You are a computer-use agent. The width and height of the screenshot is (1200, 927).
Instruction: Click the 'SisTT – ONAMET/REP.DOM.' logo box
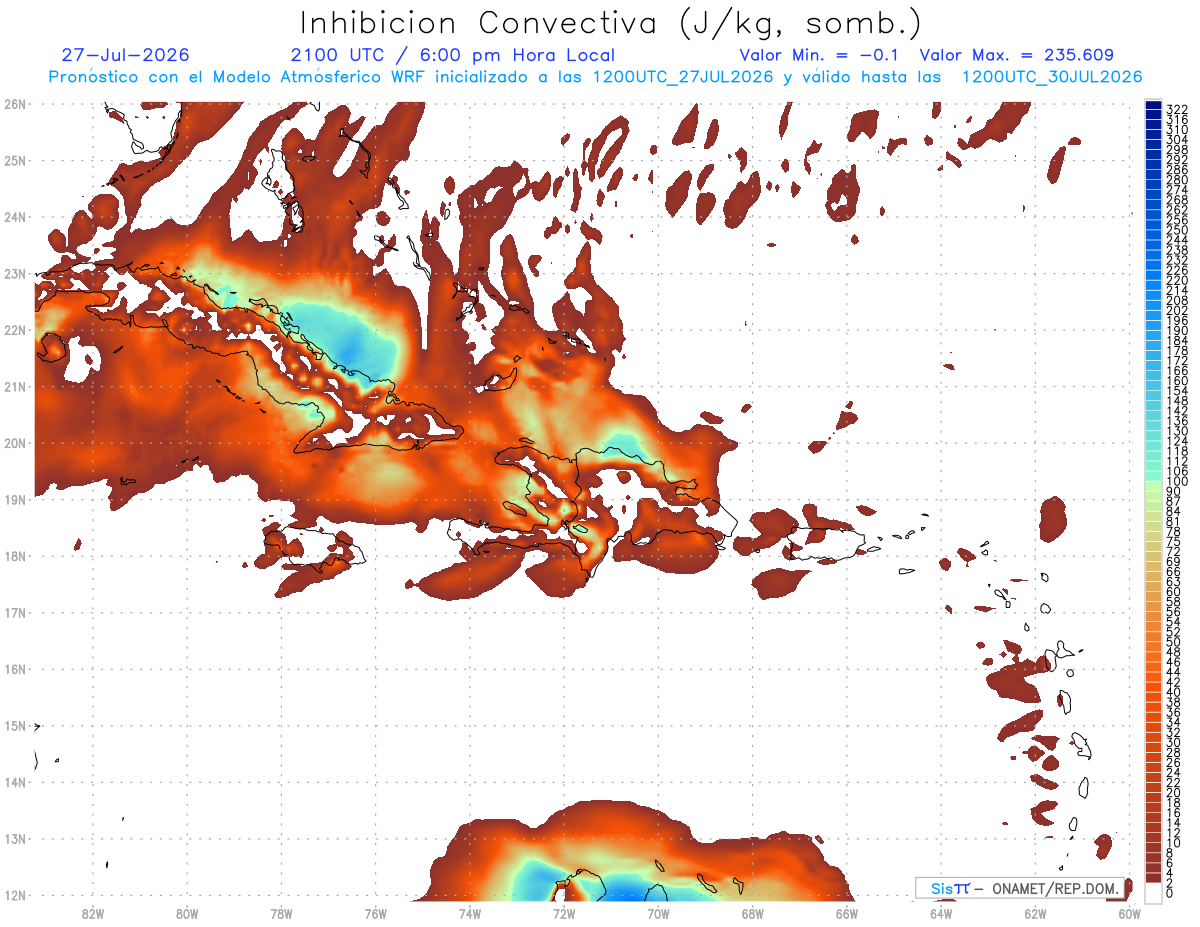click(1020, 888)
